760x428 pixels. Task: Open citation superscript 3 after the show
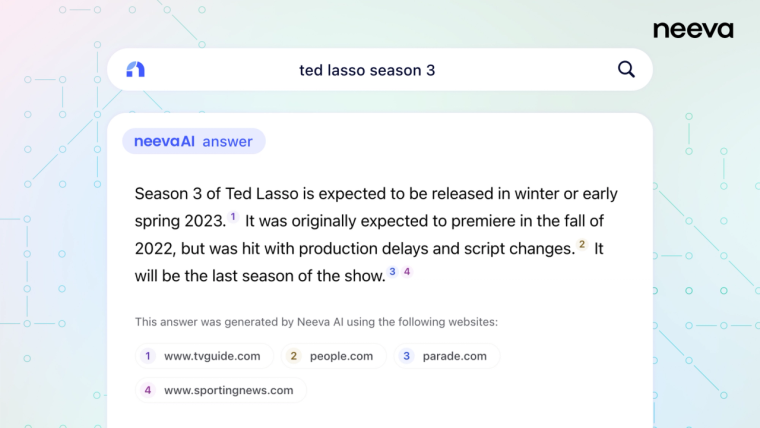393,271
